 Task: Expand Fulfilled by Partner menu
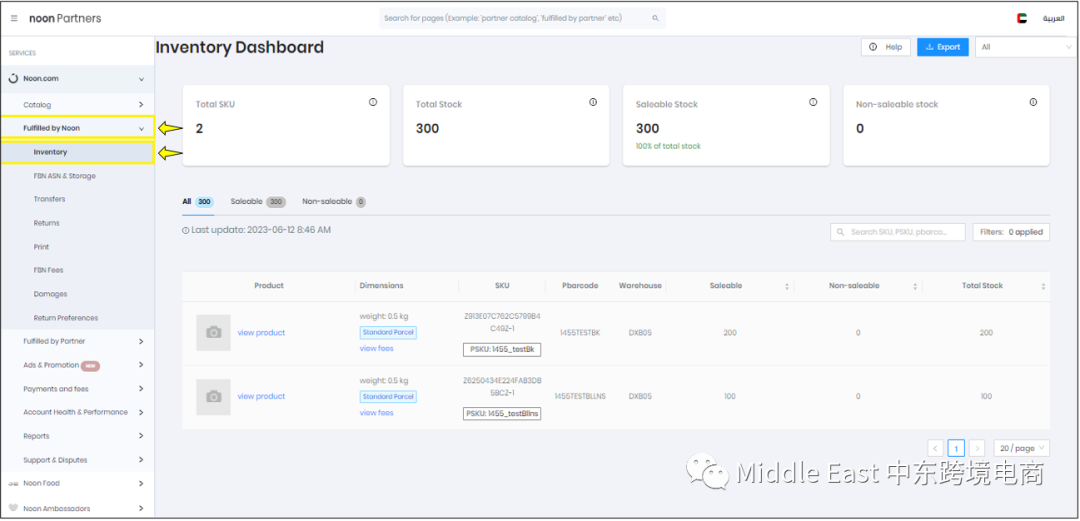tap(141, 341)
